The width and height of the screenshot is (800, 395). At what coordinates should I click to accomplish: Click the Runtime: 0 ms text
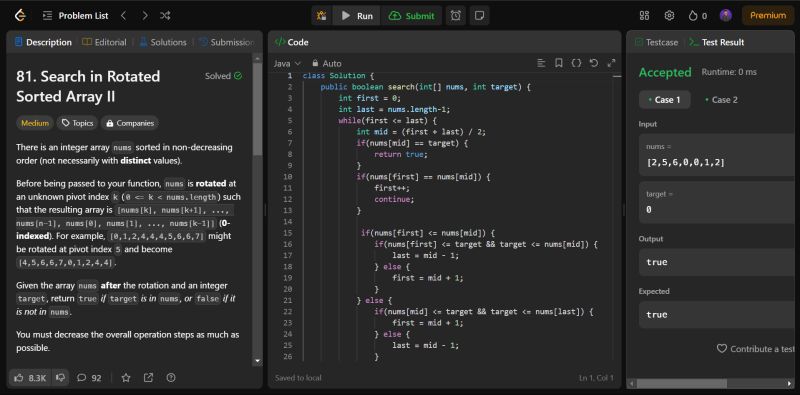click(x=729, y=72)
